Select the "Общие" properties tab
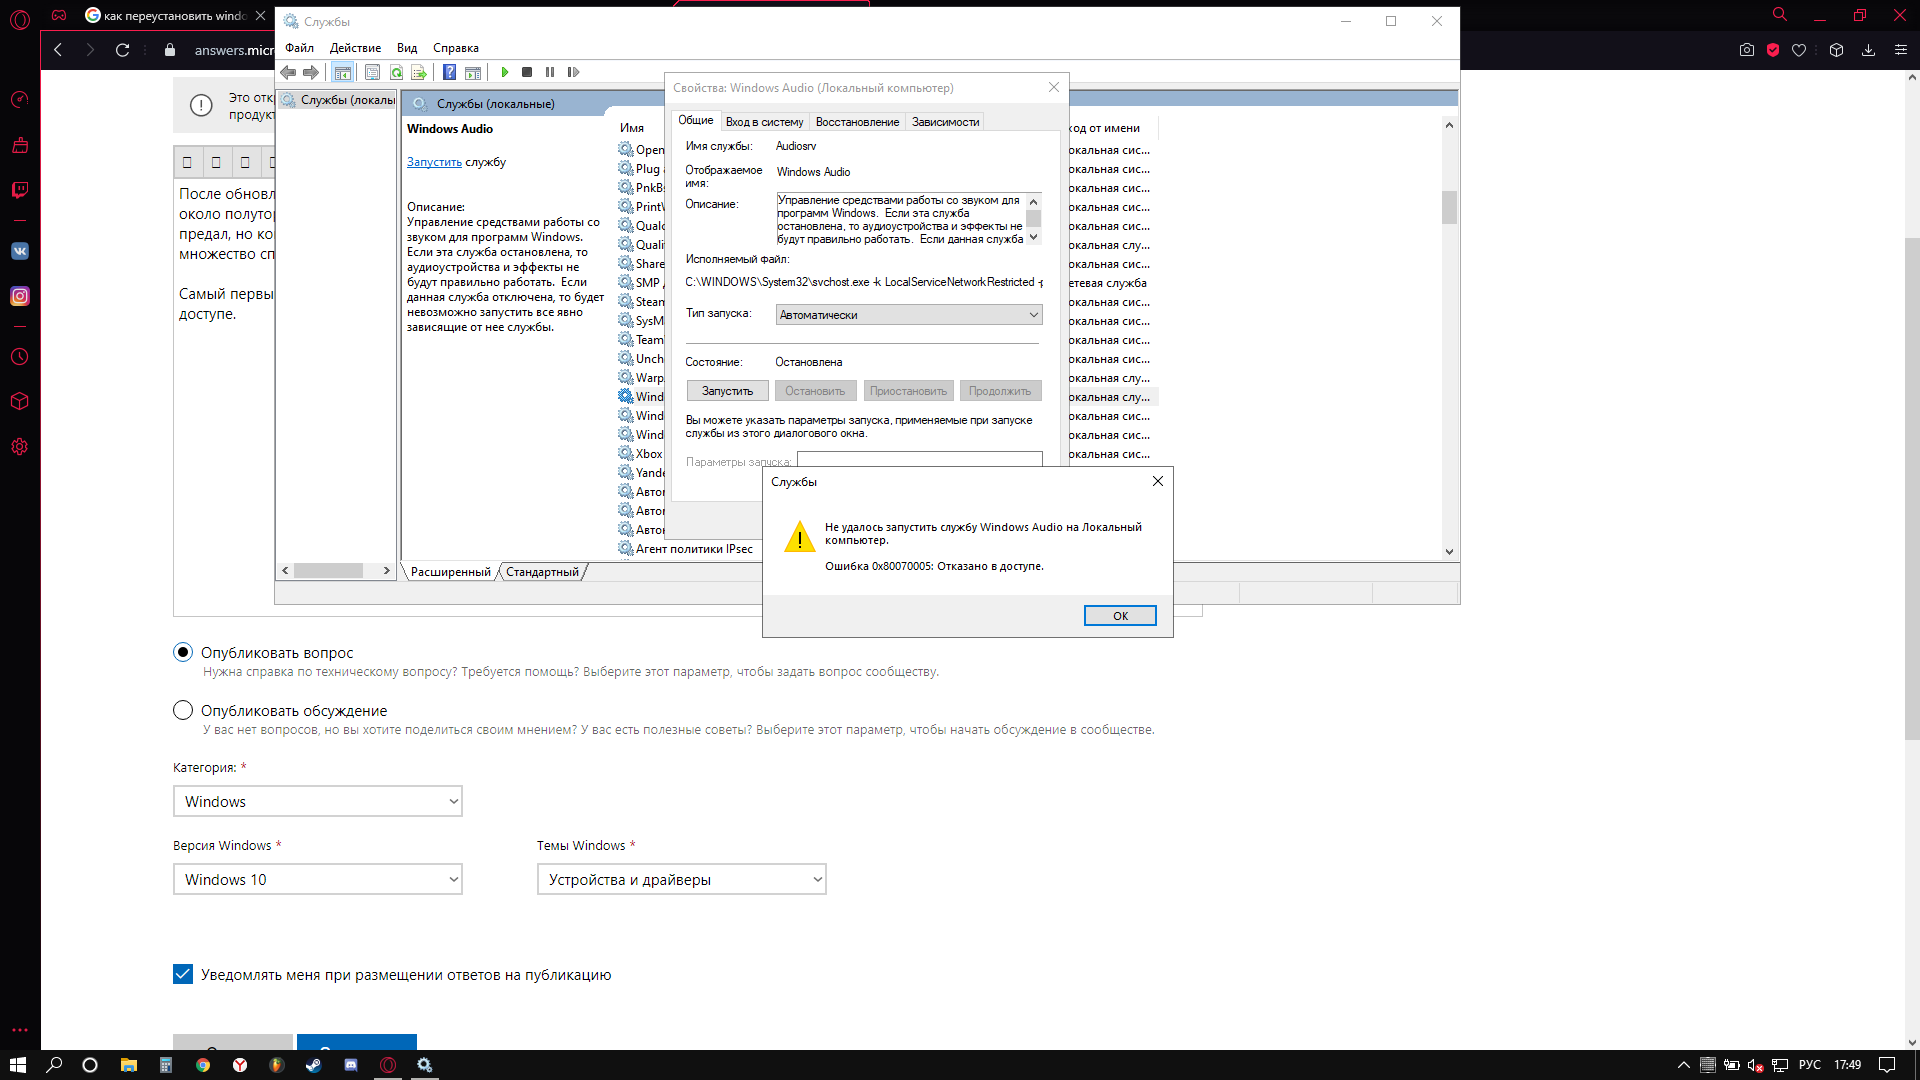This screenshot has height=1080, width=1920. point(696,120)
